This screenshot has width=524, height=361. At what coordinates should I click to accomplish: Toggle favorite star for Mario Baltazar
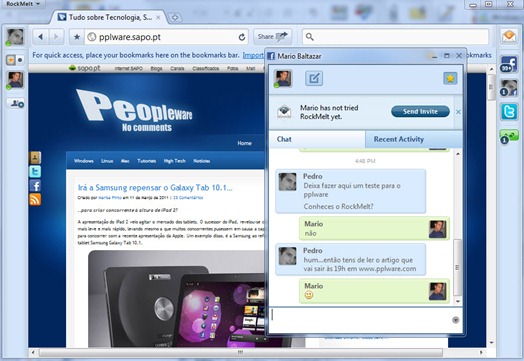click(450, 79)
